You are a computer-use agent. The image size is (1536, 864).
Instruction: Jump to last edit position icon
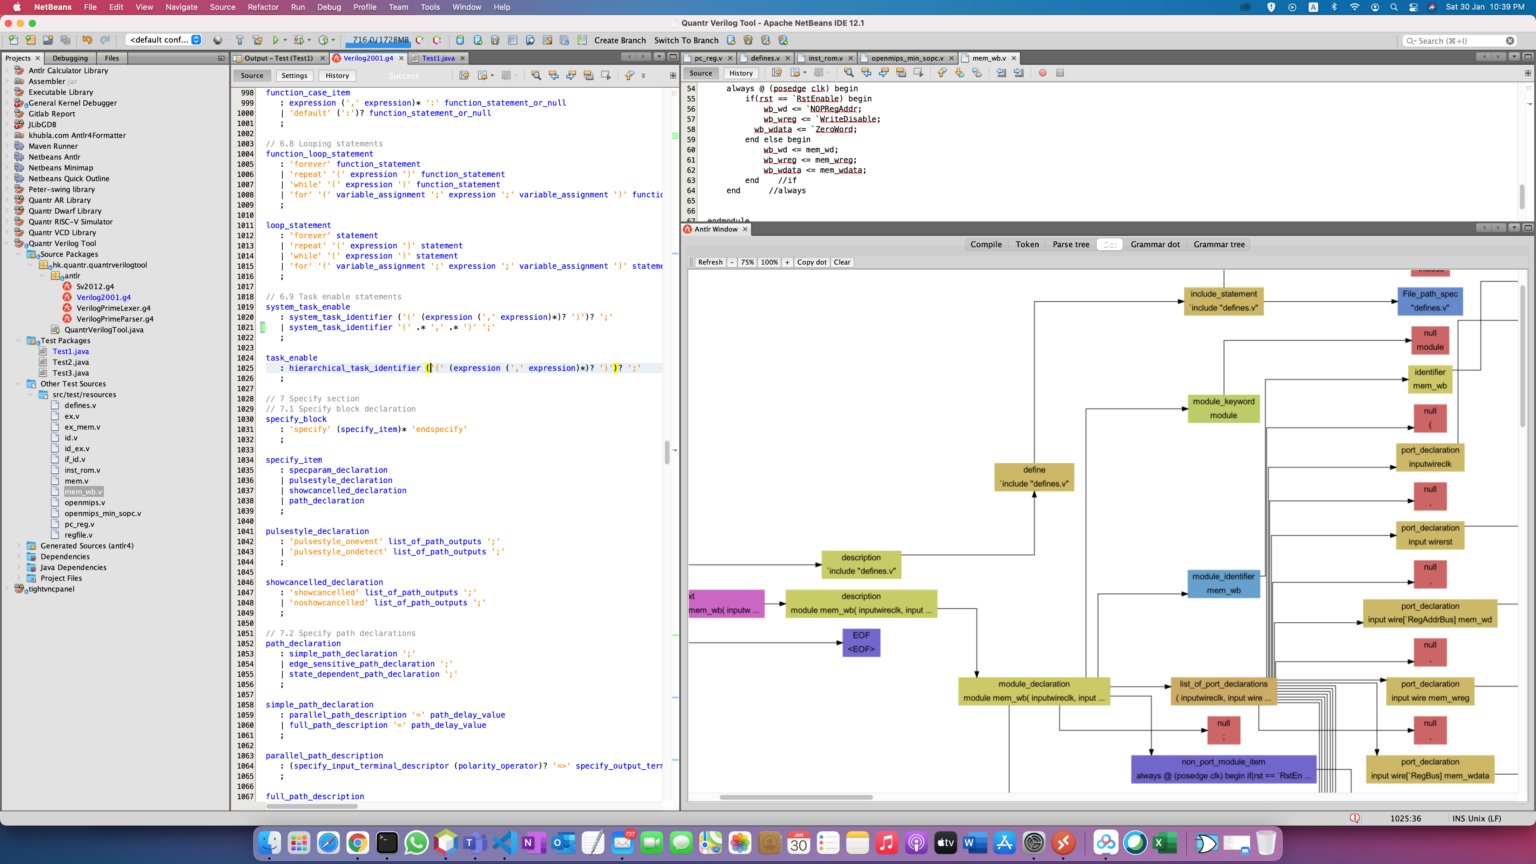pyautogui.click(x=464, y=75)
